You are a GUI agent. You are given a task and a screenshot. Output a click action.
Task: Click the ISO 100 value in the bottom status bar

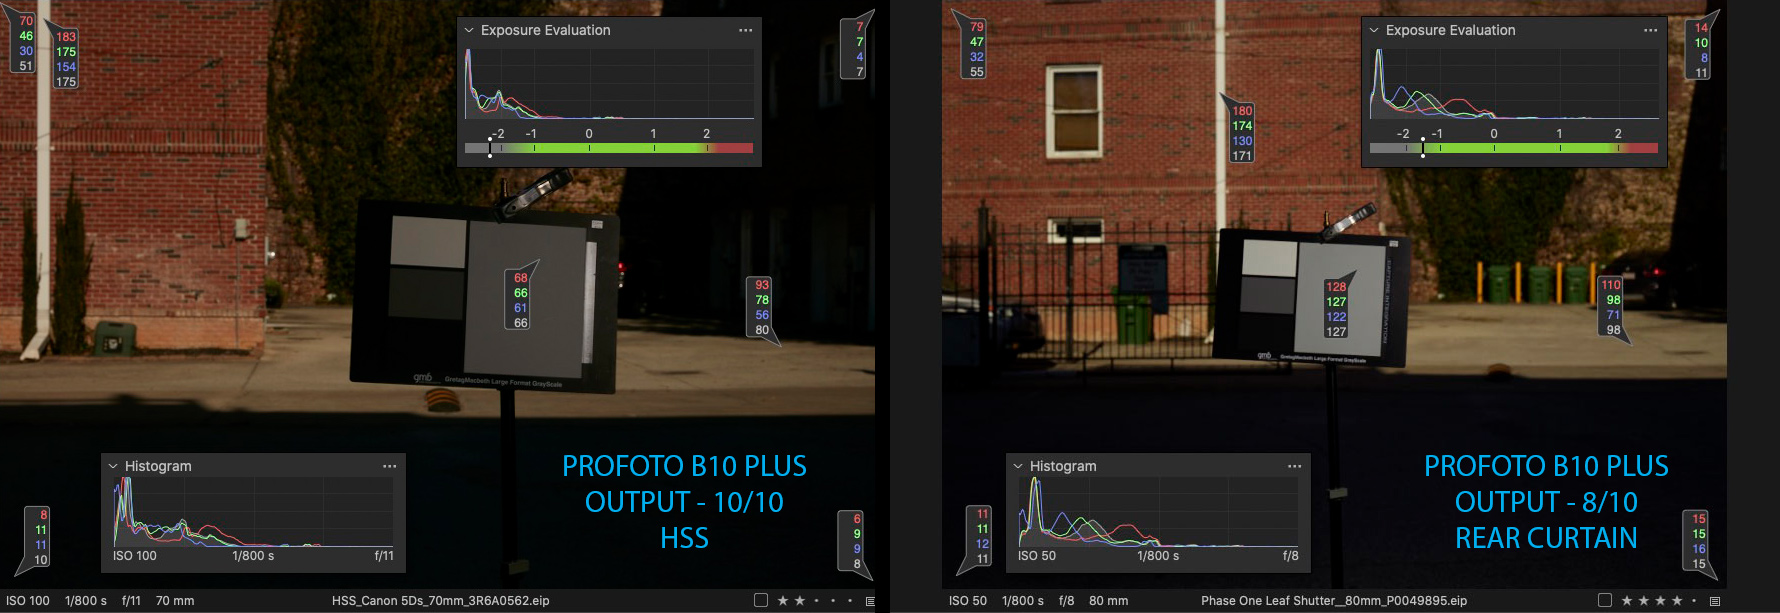click(28, 601)
